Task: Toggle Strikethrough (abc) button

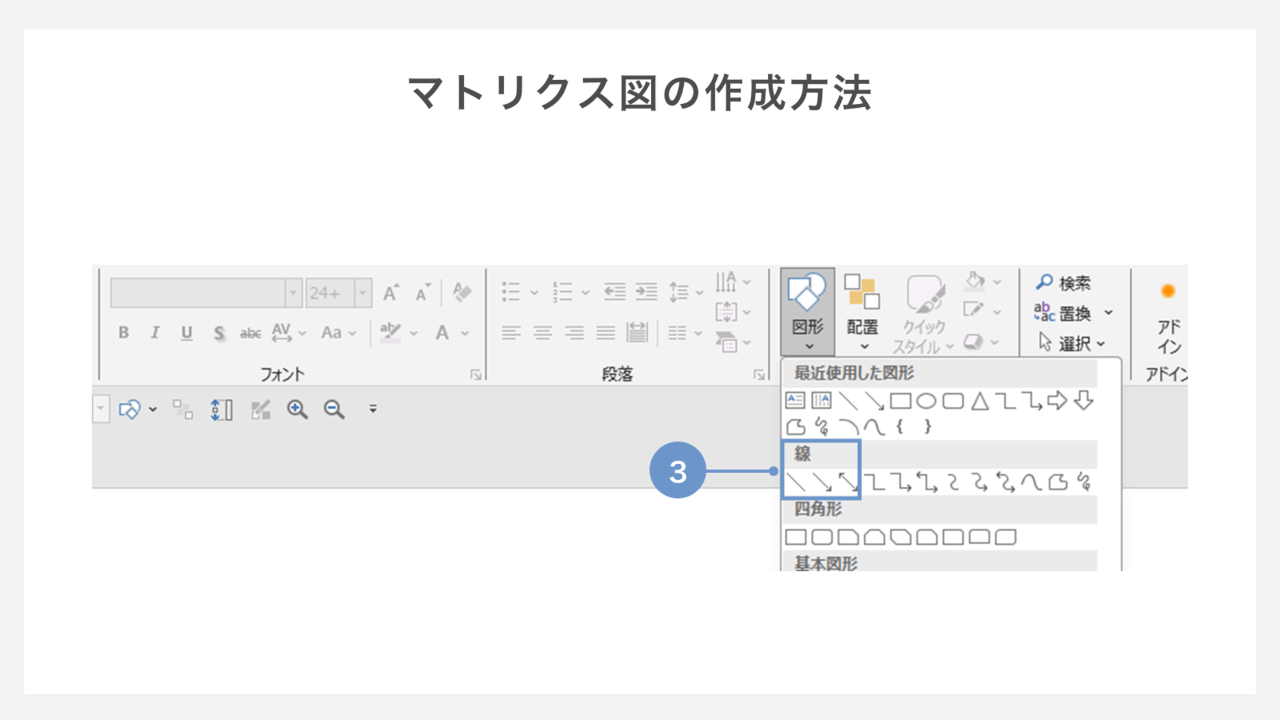Action: pyautogui.click(x=251, y=333)
